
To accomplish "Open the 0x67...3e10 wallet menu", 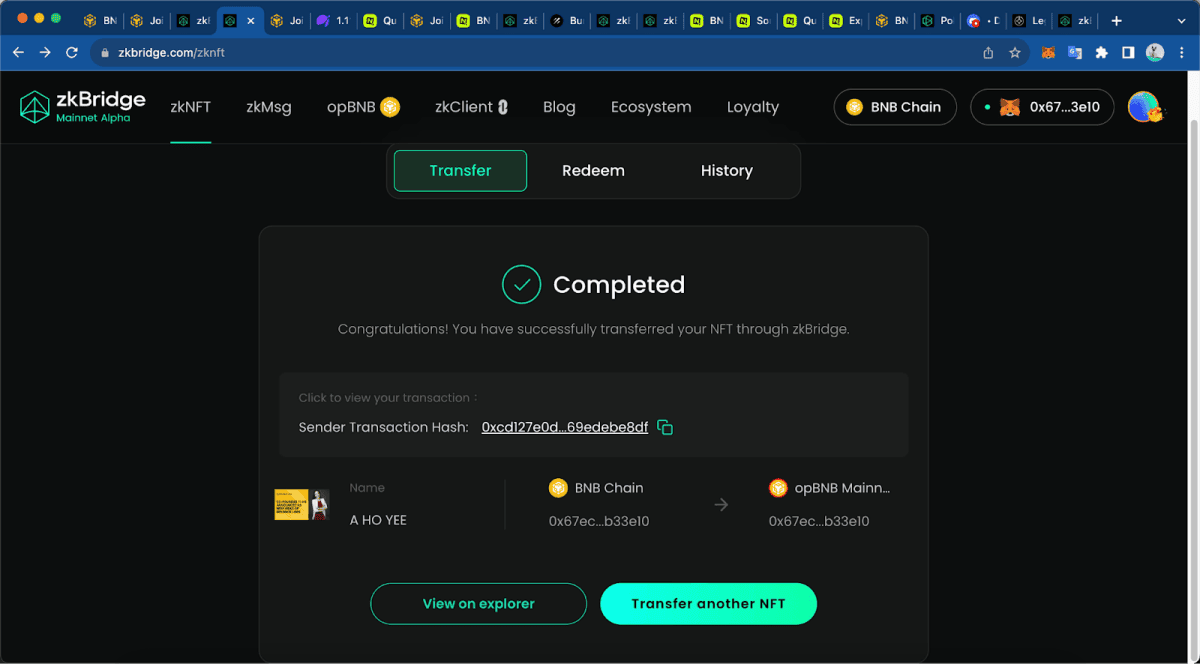I will pos(1042,107).
